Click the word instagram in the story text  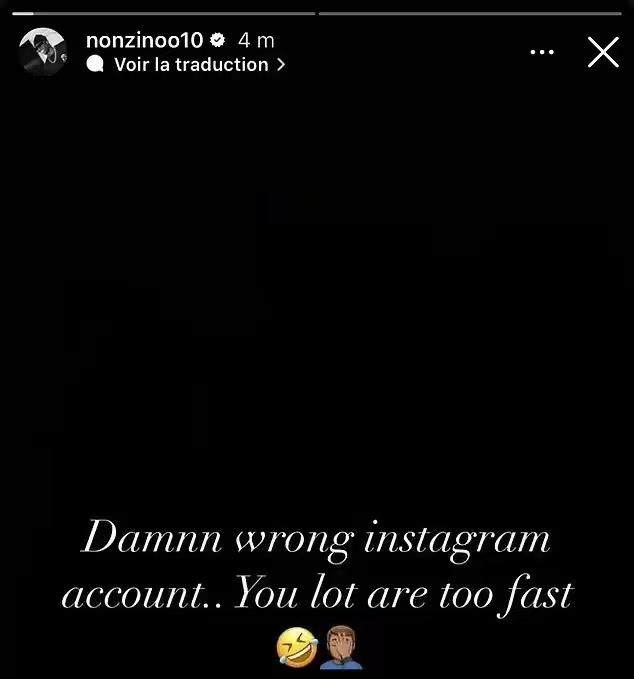tap(457, 541)
